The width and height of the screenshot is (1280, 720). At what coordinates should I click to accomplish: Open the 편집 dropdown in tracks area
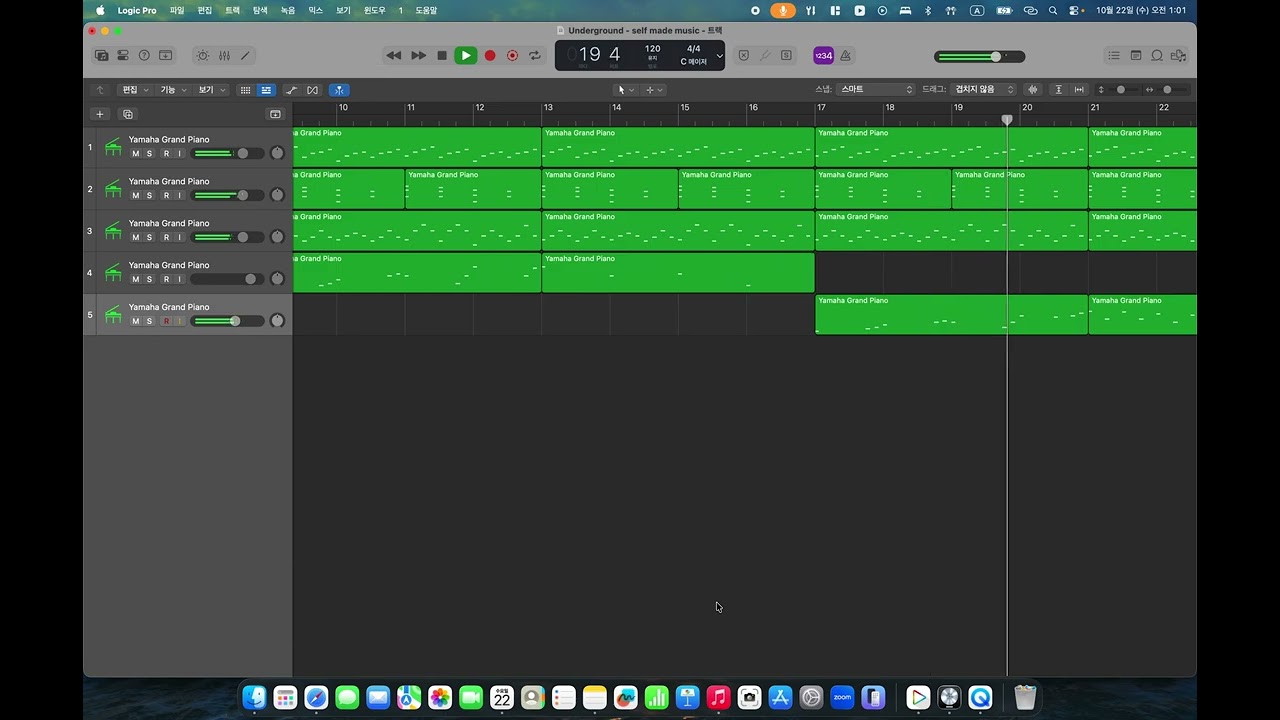(134, 90)
